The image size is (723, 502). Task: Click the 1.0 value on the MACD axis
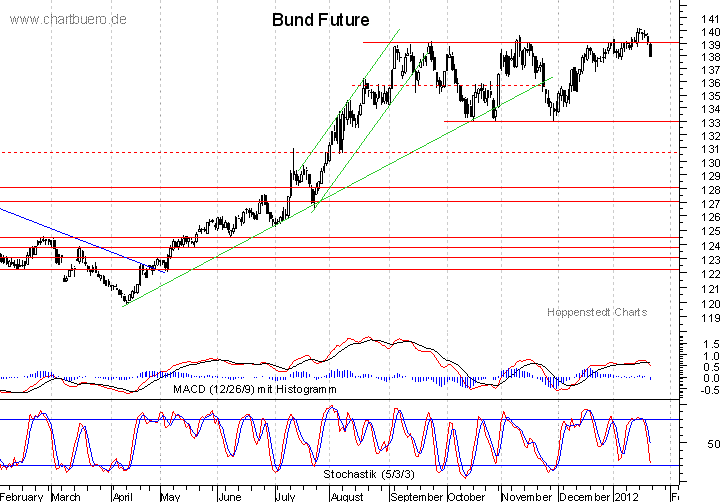click(x=712, y=356)
